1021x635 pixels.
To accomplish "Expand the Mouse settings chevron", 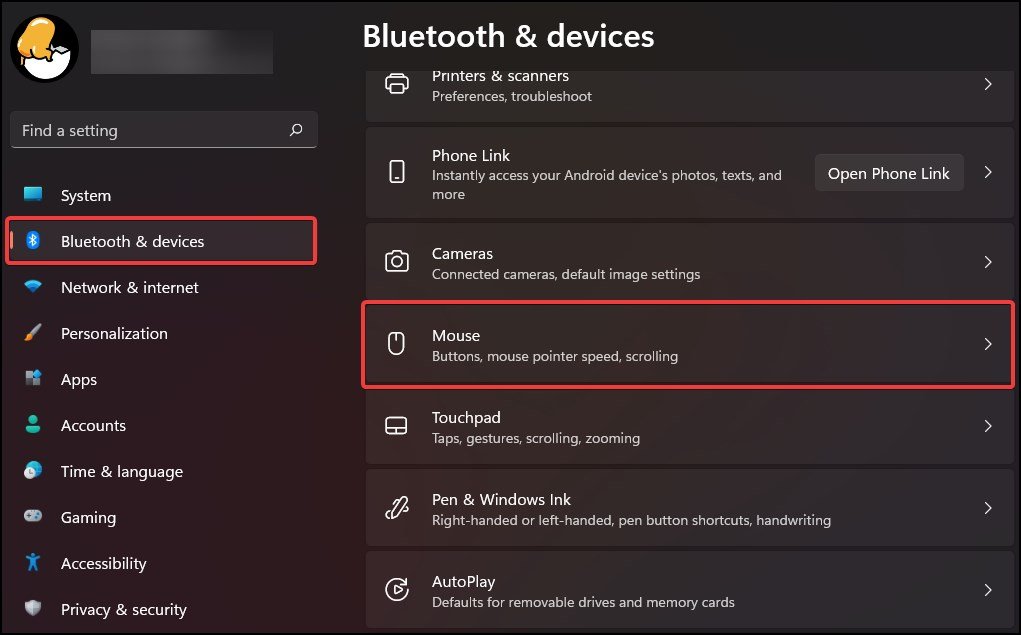I will pyautogui.click(x=988, y=344).
